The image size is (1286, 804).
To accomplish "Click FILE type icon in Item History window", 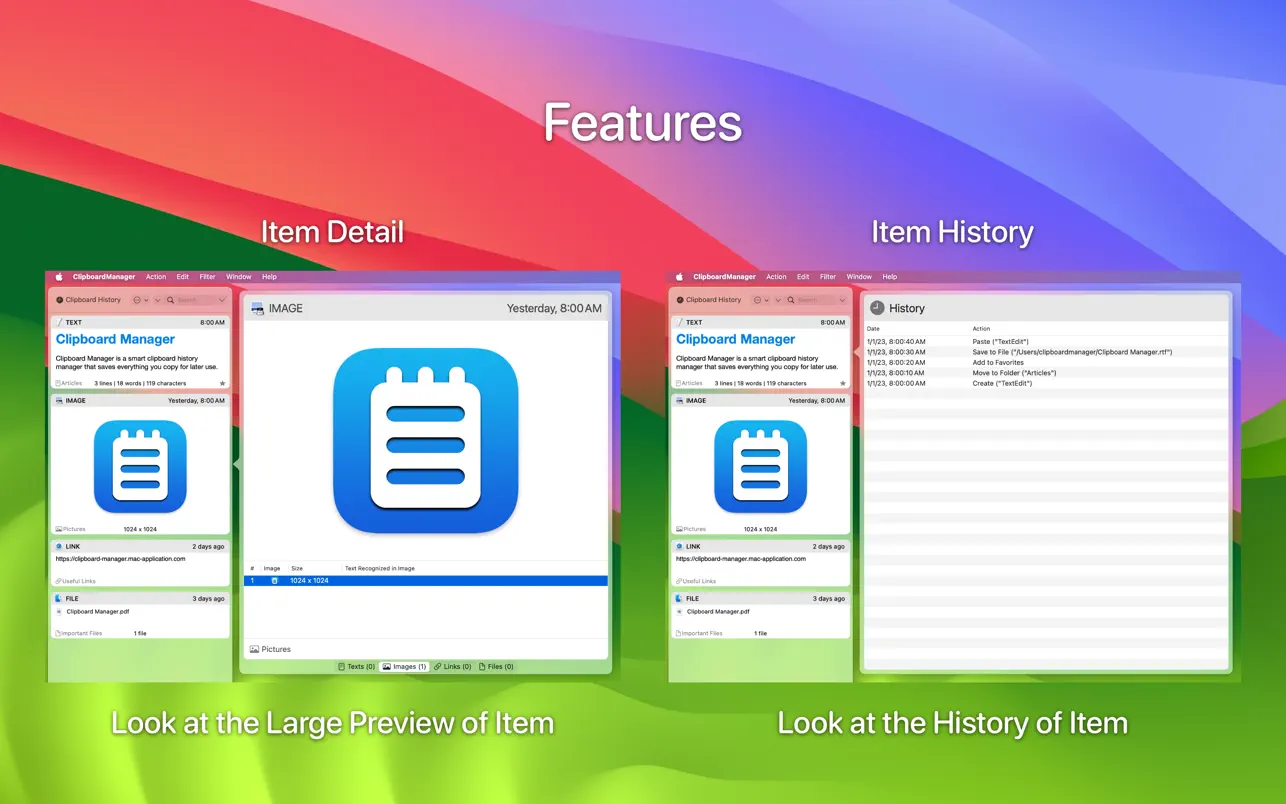I will 679,598.
